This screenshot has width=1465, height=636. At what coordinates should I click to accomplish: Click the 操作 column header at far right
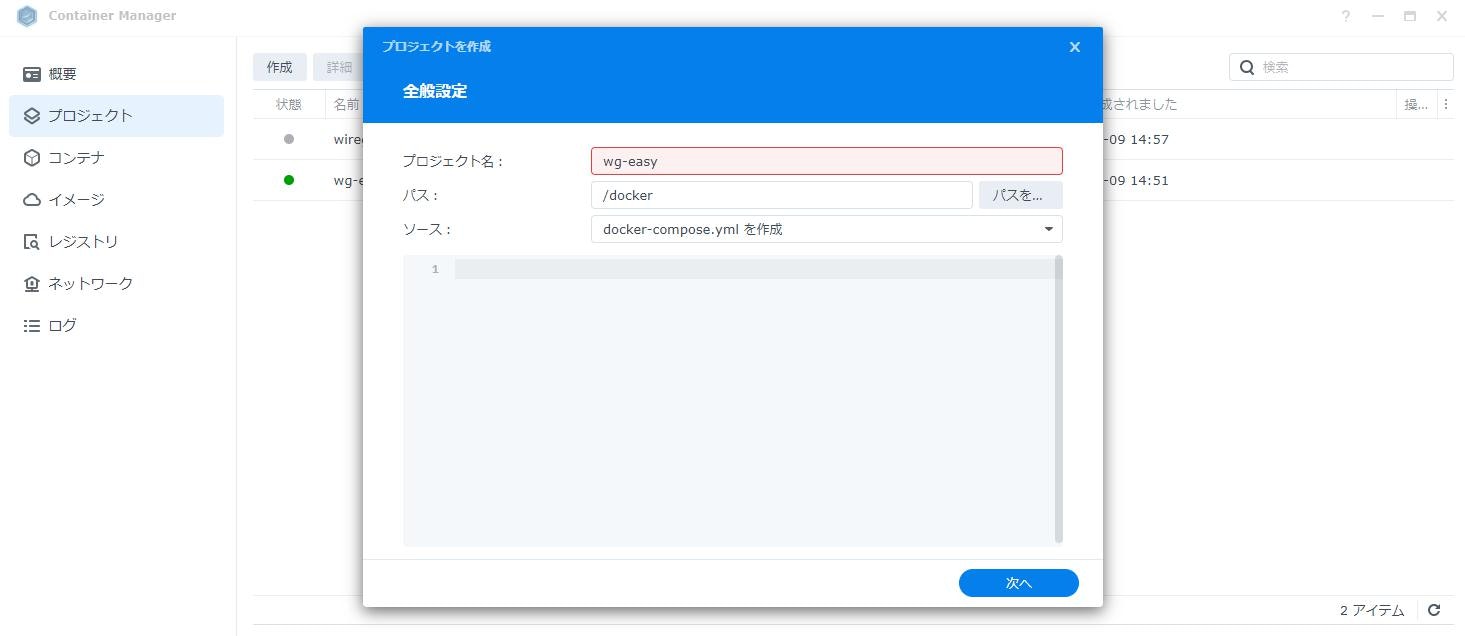tap(1417, 104)
